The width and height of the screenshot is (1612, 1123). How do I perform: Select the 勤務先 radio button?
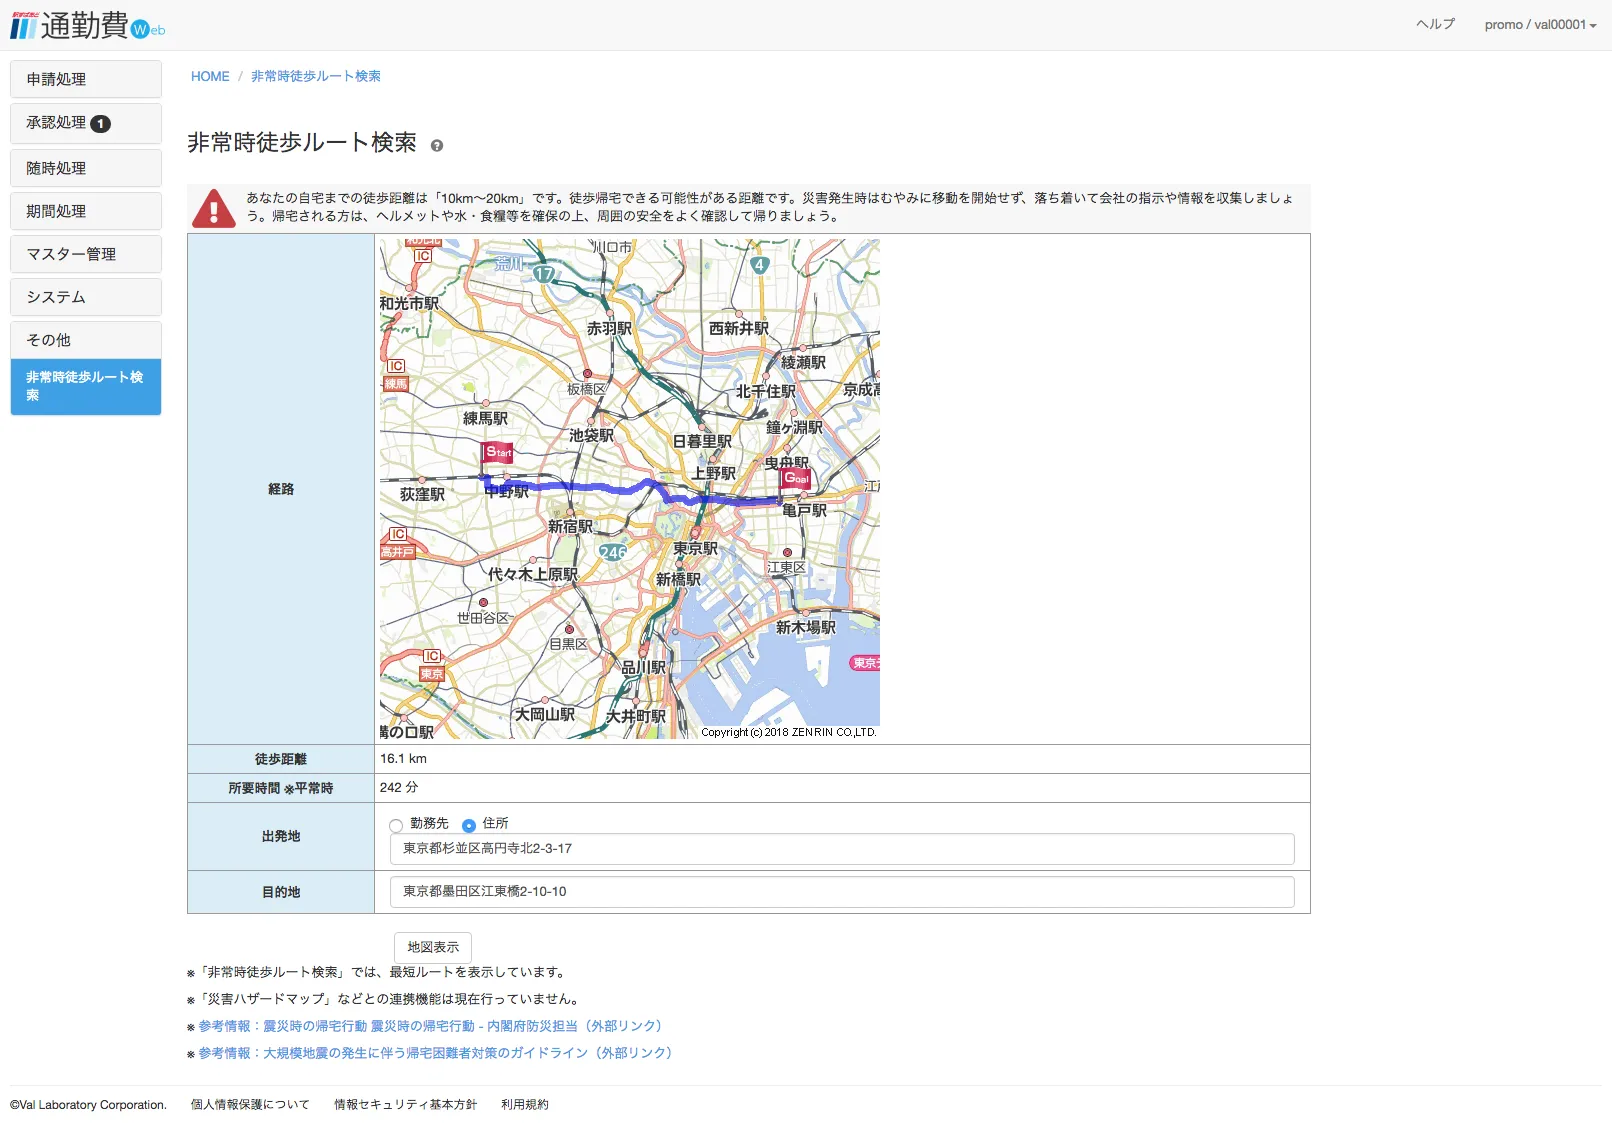click(x=396, y=825)
